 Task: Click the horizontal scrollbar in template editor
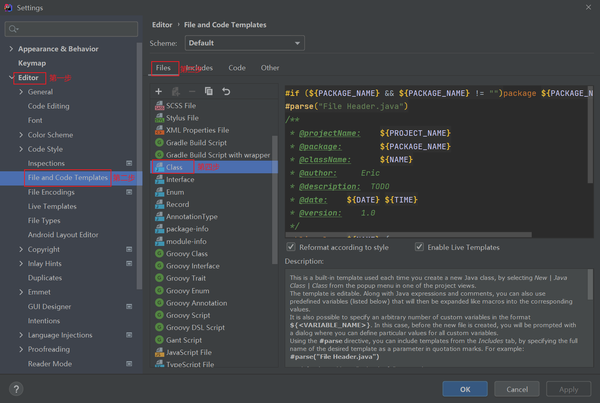409,234
